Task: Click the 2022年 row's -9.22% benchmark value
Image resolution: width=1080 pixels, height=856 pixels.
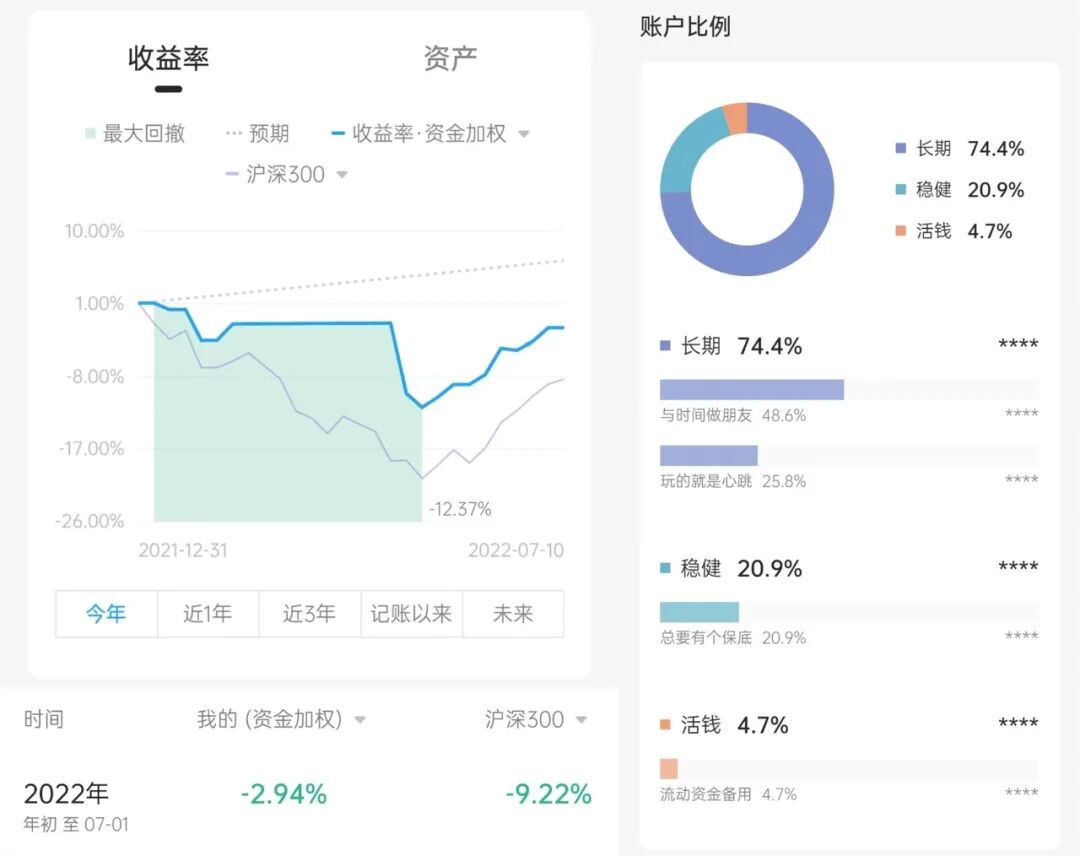Action: (548, 794)
